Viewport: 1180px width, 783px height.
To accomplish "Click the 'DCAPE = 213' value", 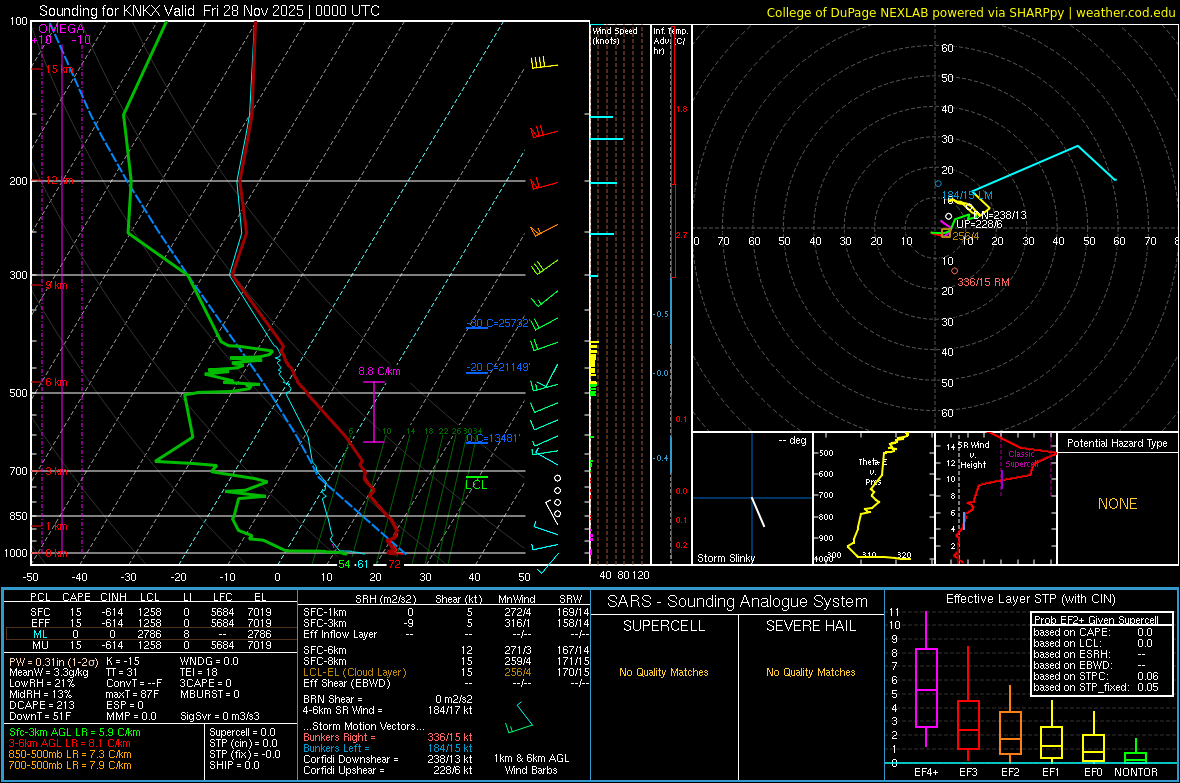I will (x=42, y=705).
